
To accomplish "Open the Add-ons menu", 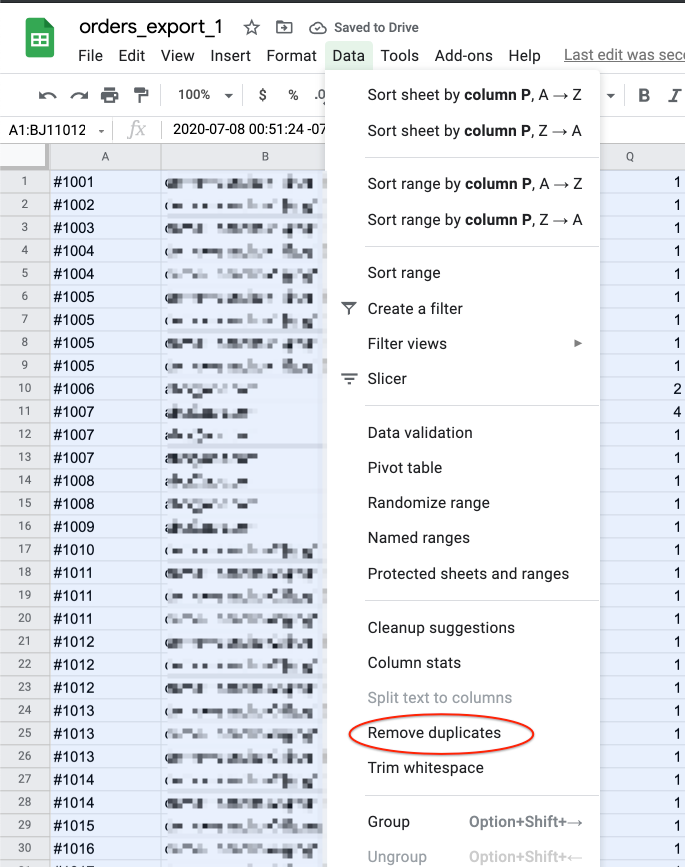I will click(x=463, y=56).
